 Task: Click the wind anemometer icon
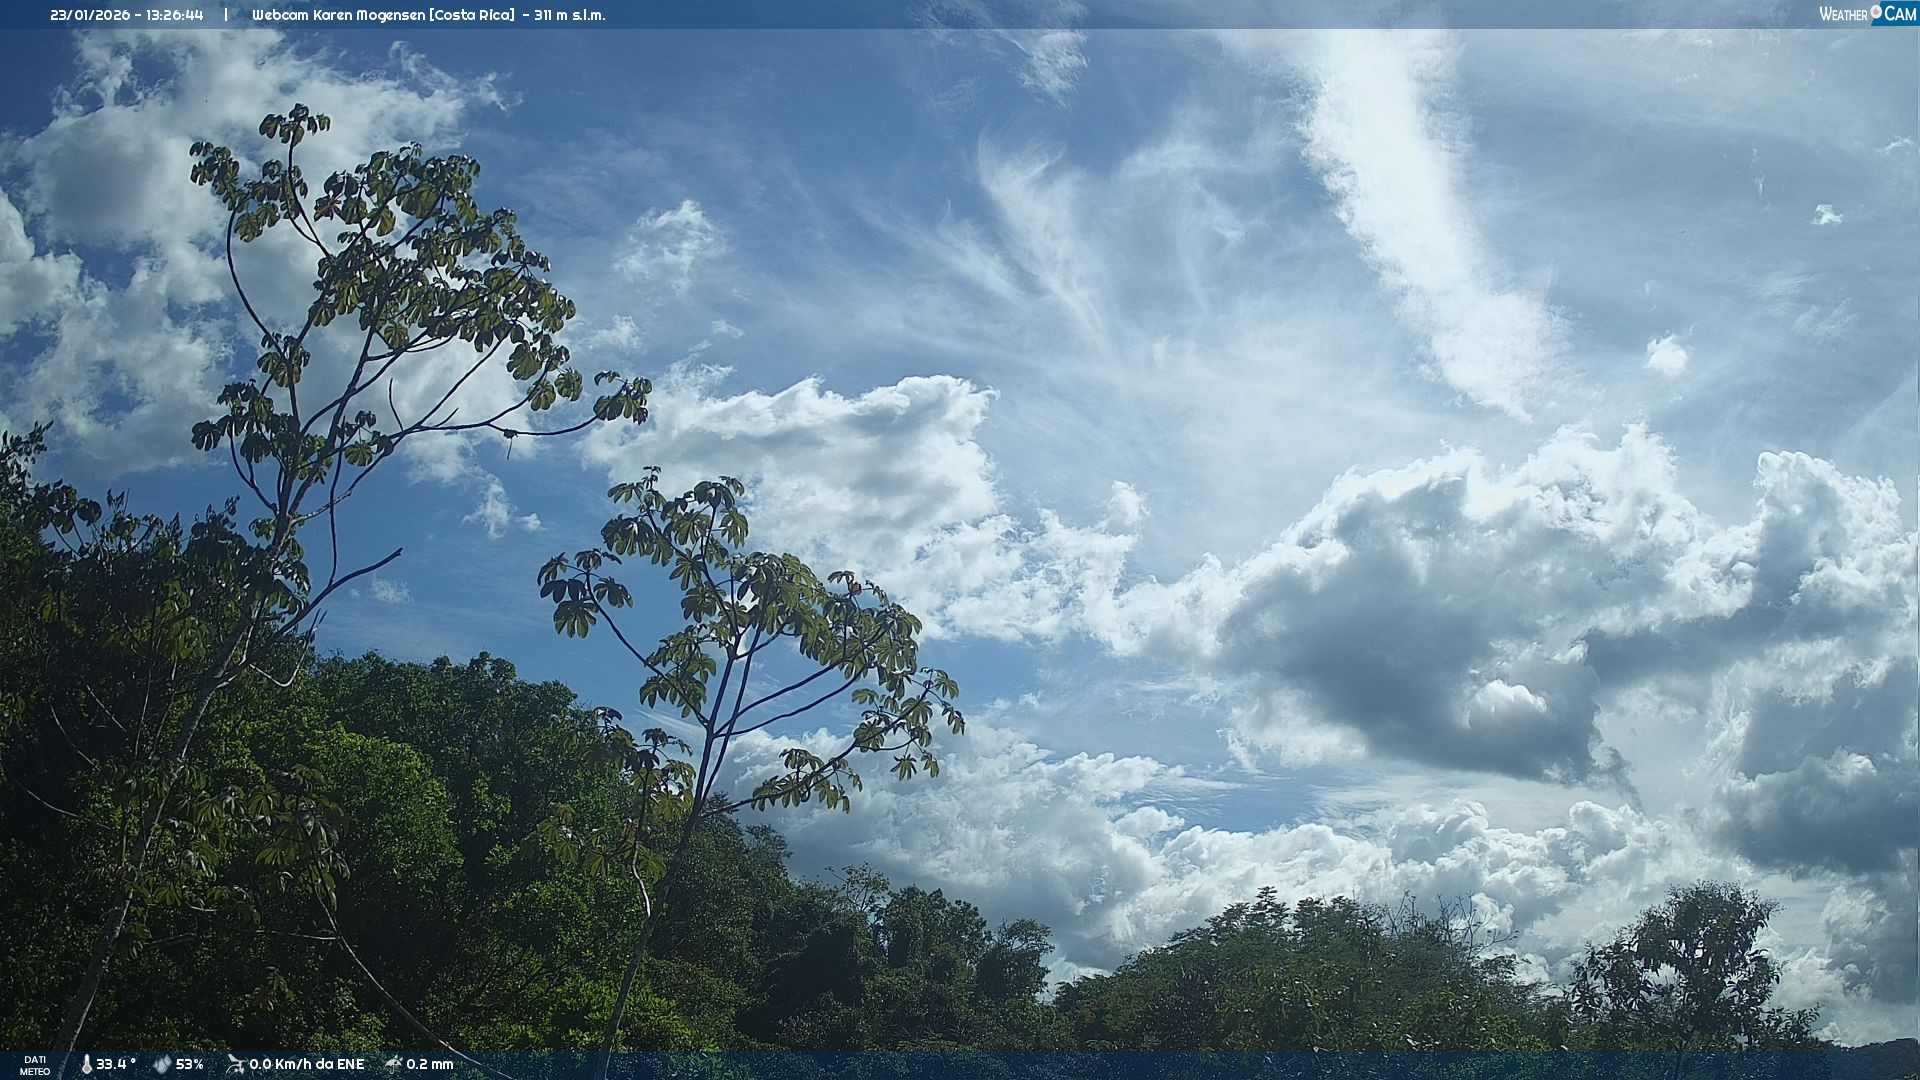pos(236,1064)
